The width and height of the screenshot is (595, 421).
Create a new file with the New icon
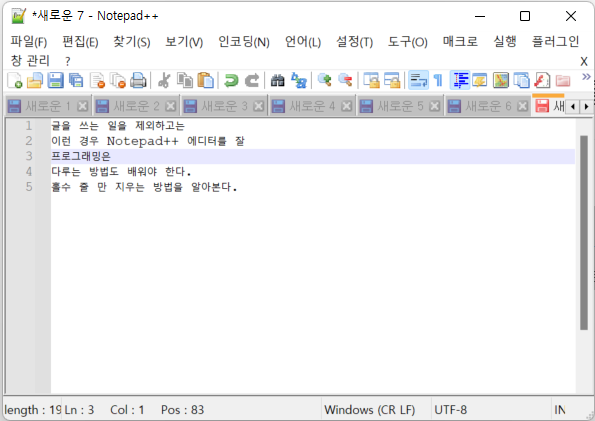pyautogui.click(x=14, y=80)
